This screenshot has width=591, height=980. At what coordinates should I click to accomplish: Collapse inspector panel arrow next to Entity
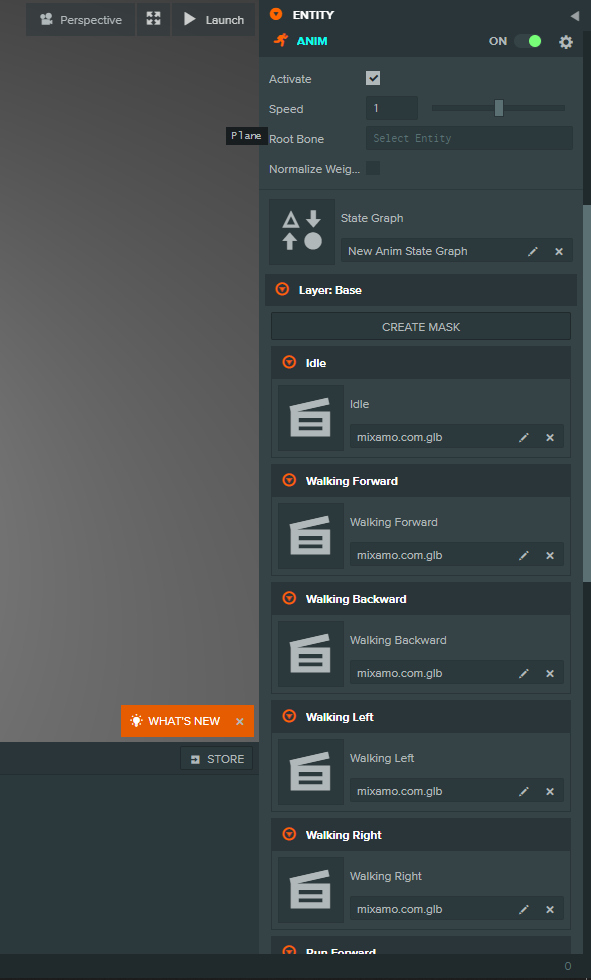point(575,16)
